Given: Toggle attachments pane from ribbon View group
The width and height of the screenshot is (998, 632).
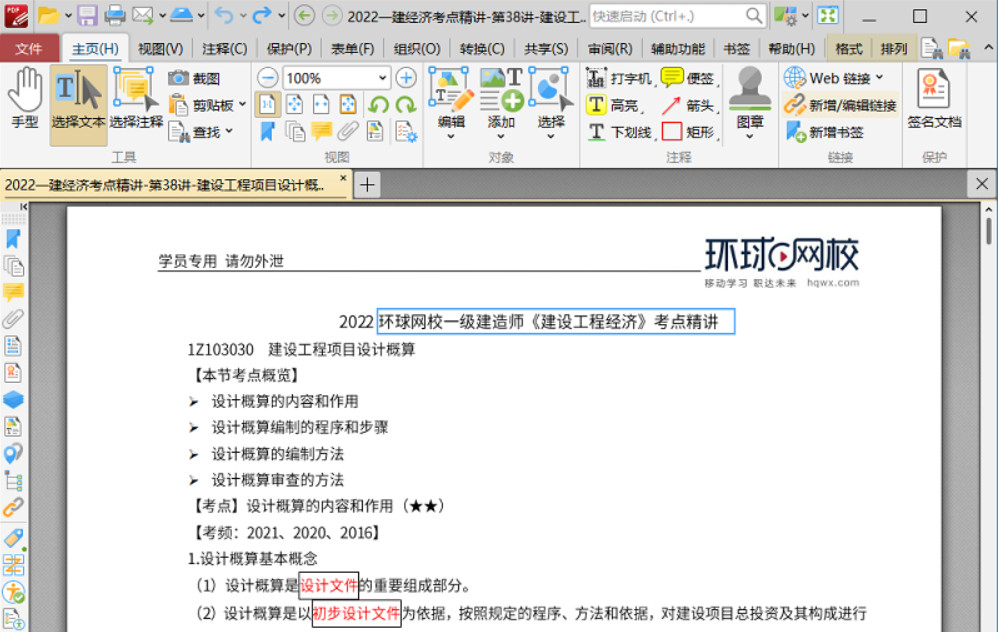Looking at the screenshot, I should point(348,132).
